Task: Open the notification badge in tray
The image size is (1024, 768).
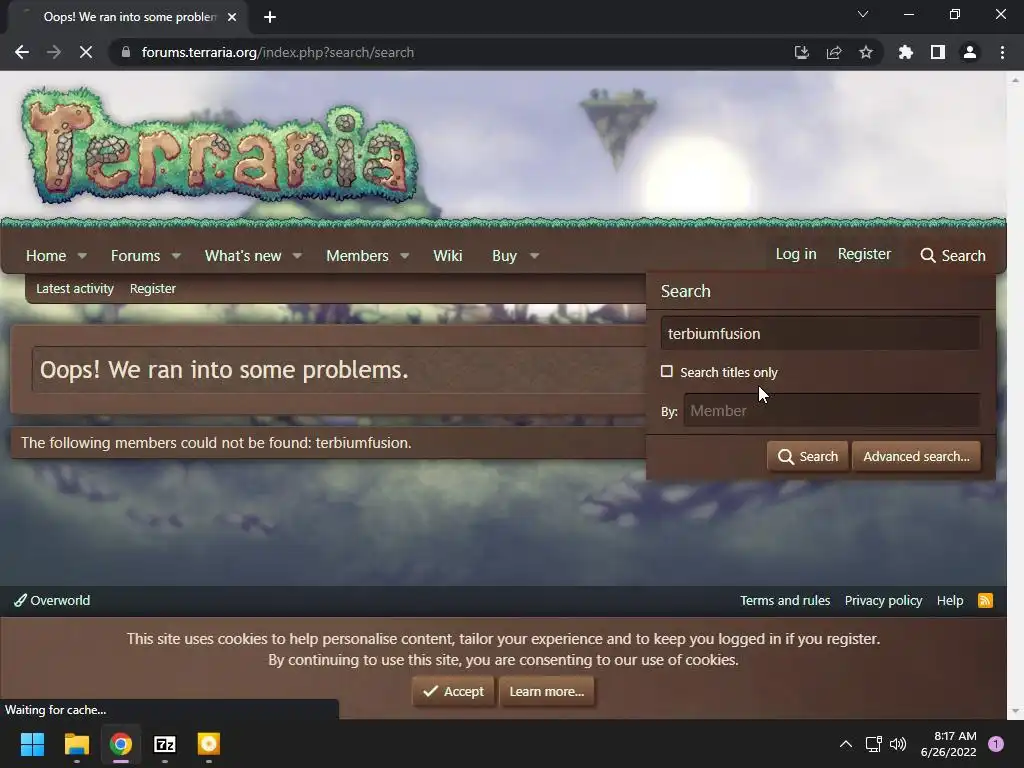Action: coord(996,744)
